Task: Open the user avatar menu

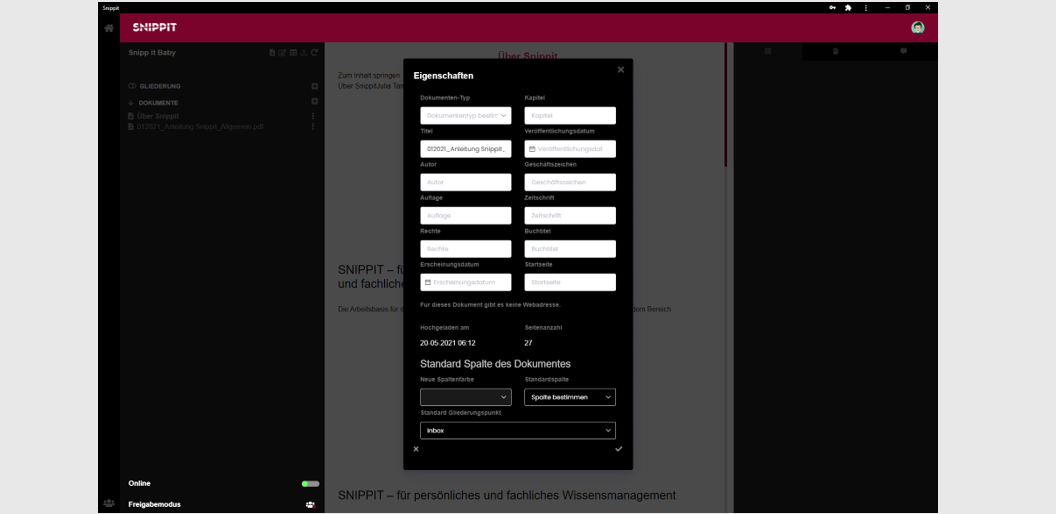Action: coord(917,28)
